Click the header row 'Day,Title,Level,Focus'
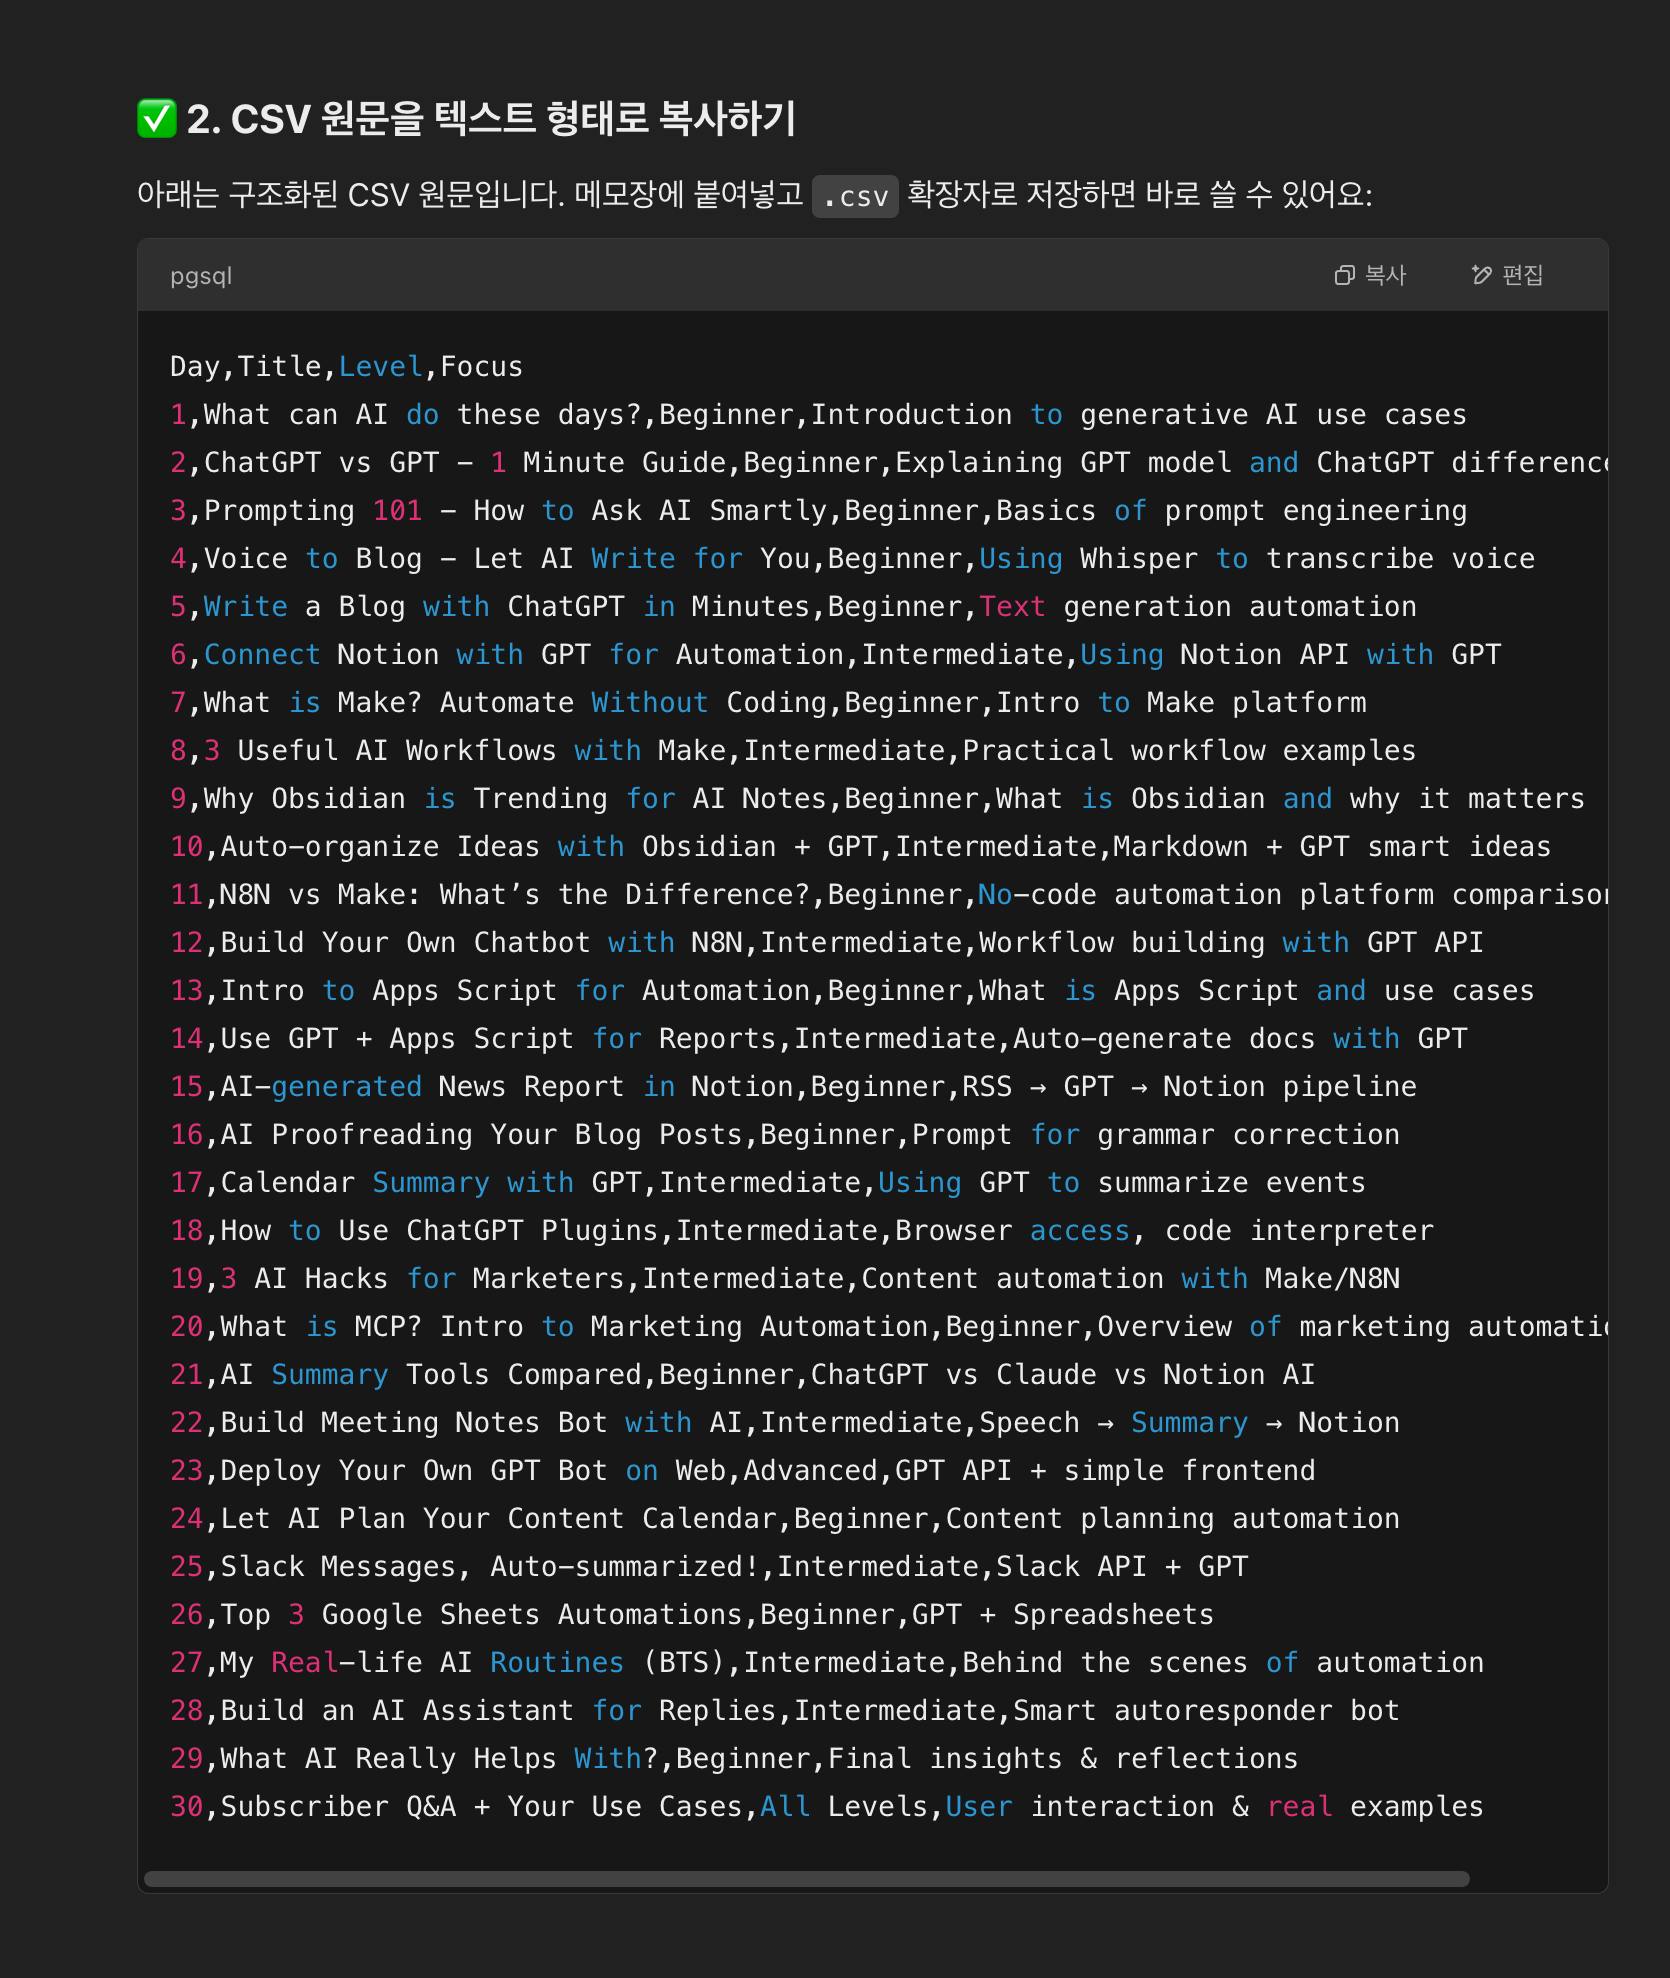Image resolution: width=1670 pixels, height=1978 pixels. [x=346, y=367]
